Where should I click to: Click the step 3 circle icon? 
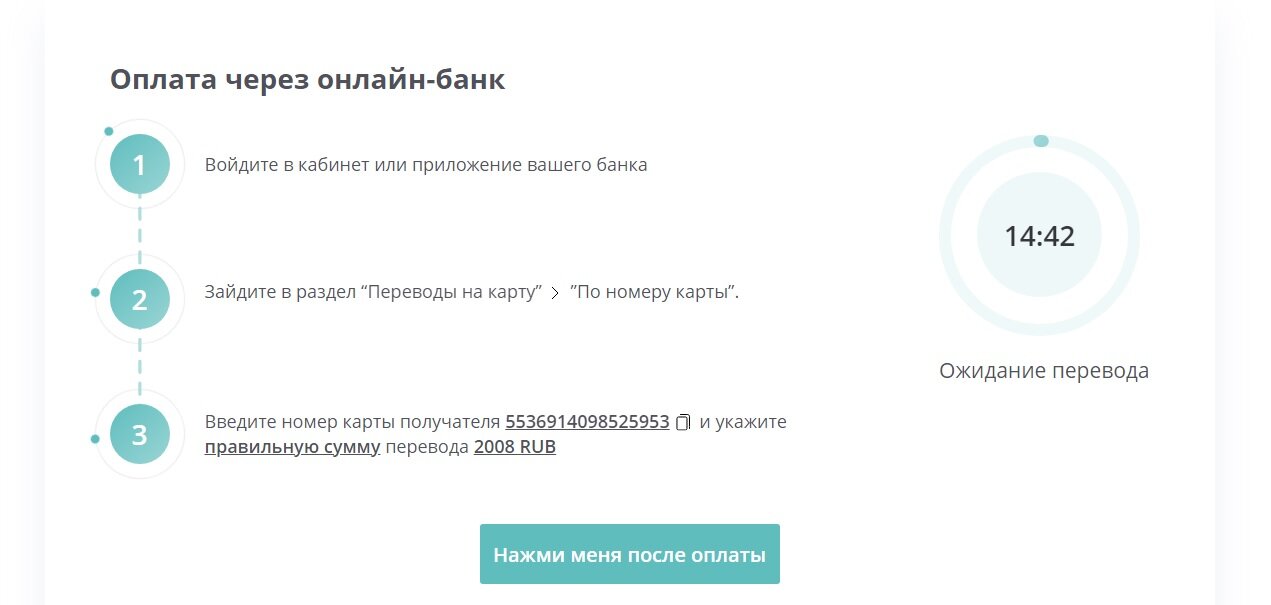click(x=140, y=434)
